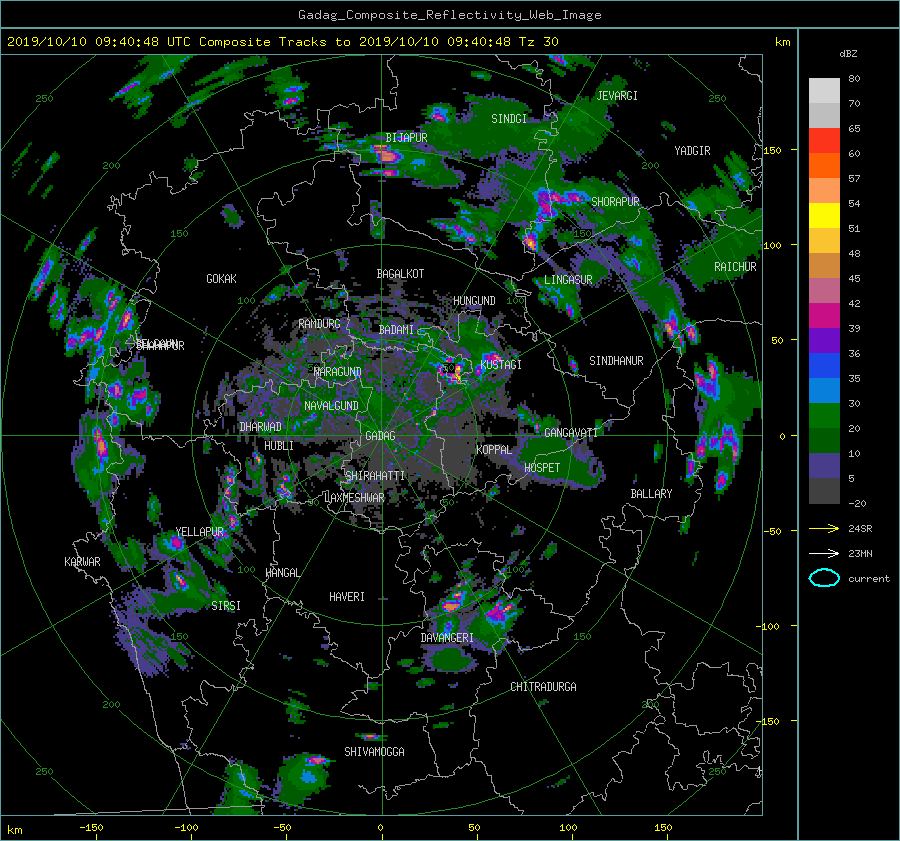
Task: Click the HUNGUND city label
Action: click(x=474, y=301)
